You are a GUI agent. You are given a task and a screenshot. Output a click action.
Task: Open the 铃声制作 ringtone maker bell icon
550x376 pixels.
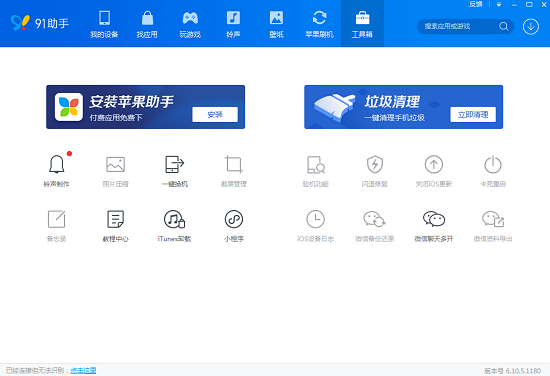56,164
